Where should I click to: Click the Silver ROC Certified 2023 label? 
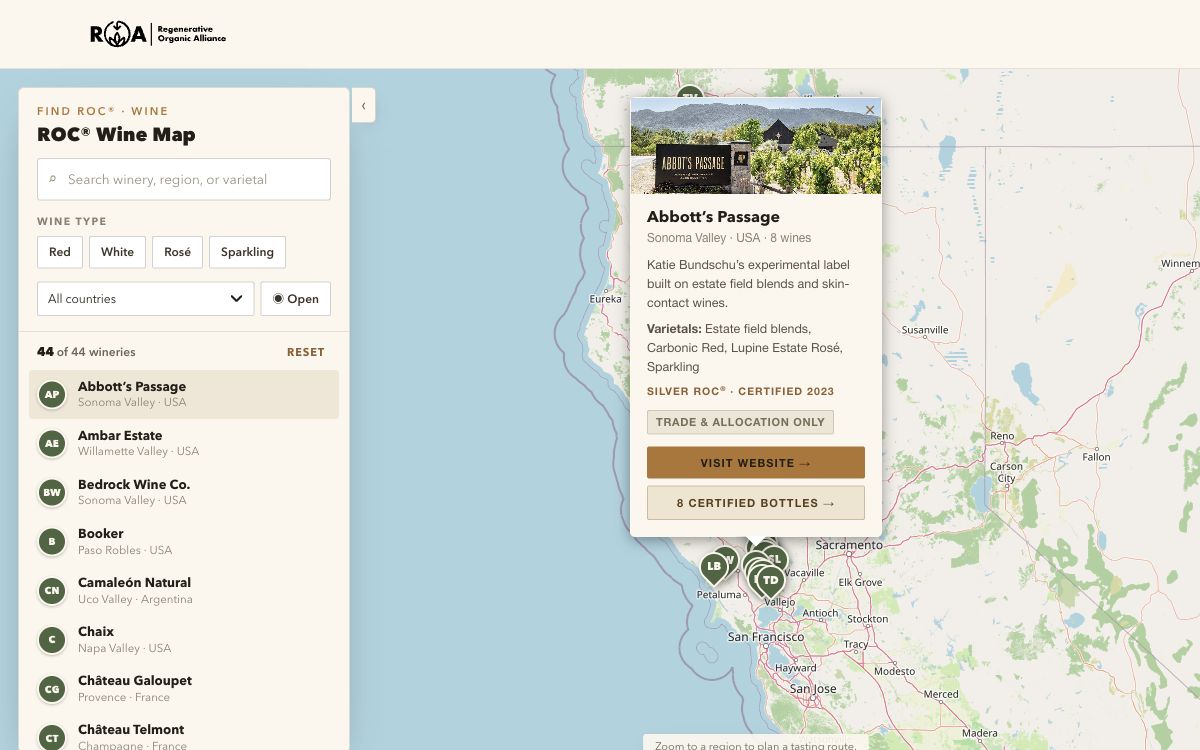click(x=740, y=391)
